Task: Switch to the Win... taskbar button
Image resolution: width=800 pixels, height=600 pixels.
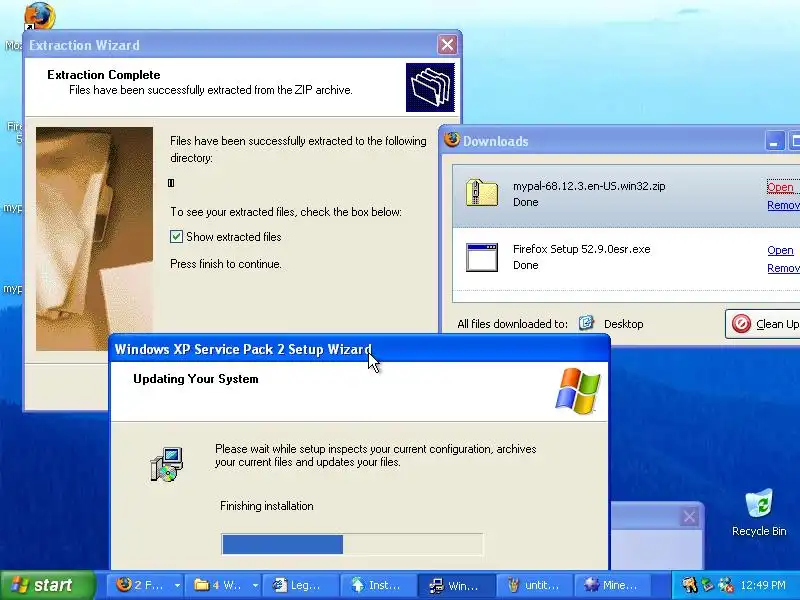Action: coord(456,585)
